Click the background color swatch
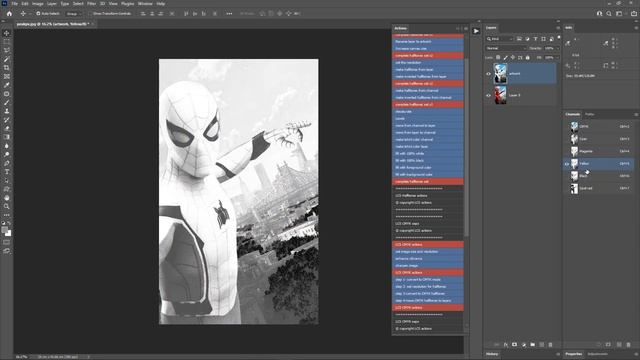 tap(9, 233)
